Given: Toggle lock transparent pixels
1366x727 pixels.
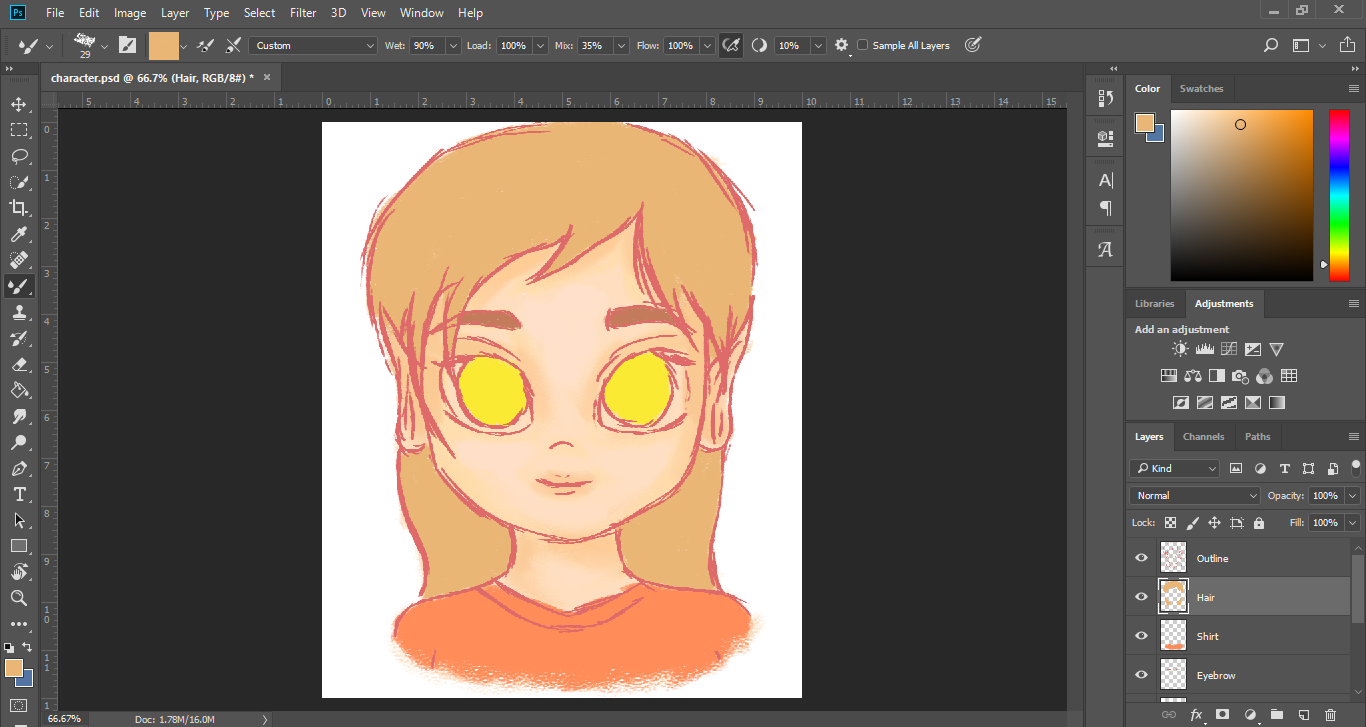Looking at the screenshot, I should tap(1170, 523).
